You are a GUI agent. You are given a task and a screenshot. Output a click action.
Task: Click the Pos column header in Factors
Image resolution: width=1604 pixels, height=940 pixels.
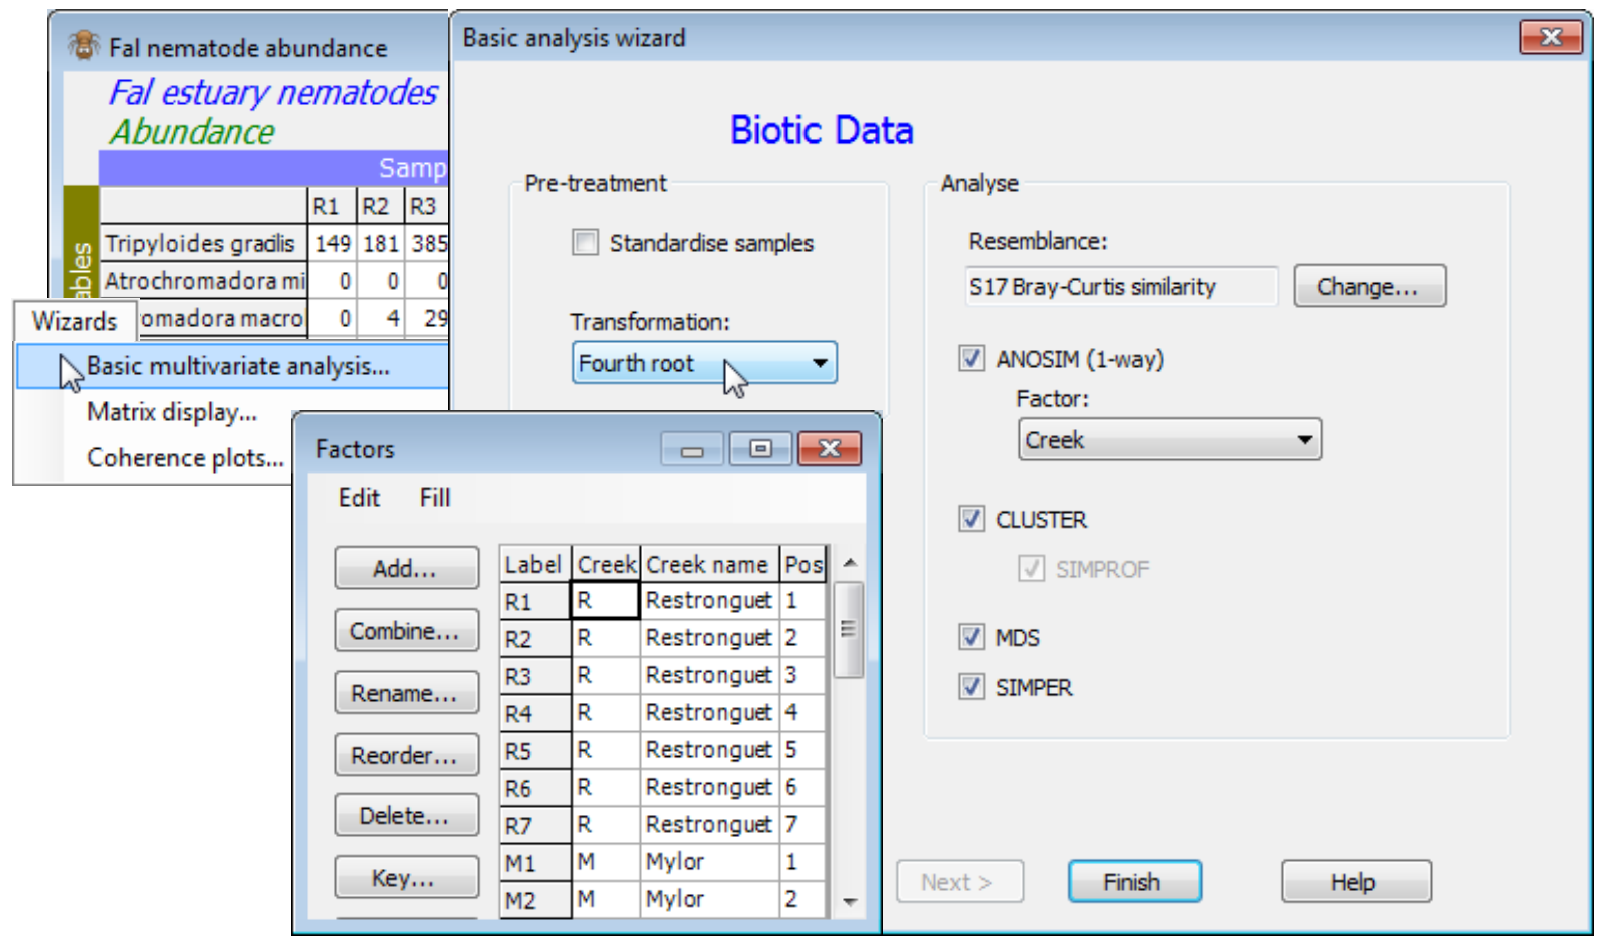pyautogui.click(x=803, y=564)
